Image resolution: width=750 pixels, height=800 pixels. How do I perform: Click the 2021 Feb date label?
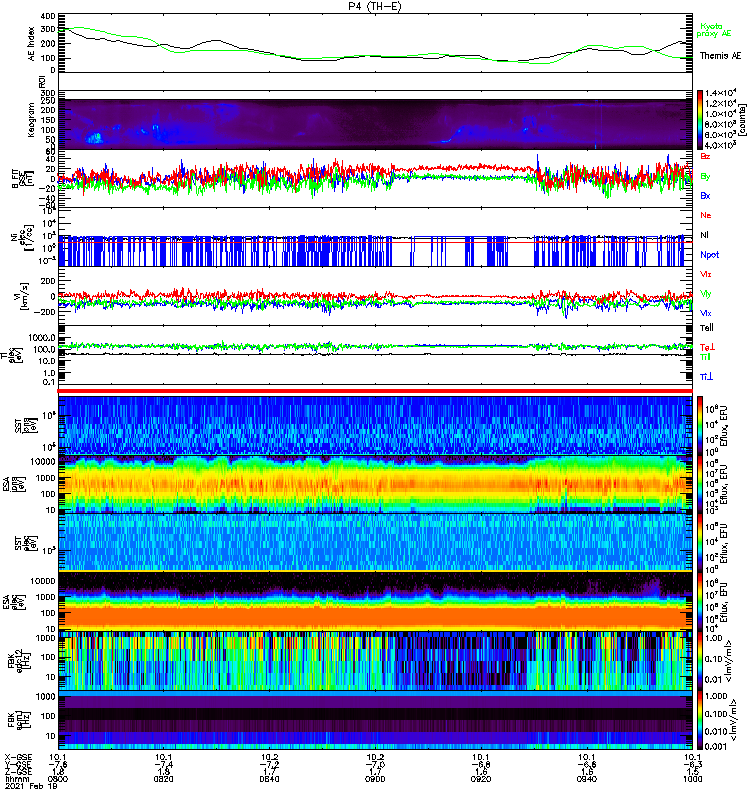coord(31,786)
